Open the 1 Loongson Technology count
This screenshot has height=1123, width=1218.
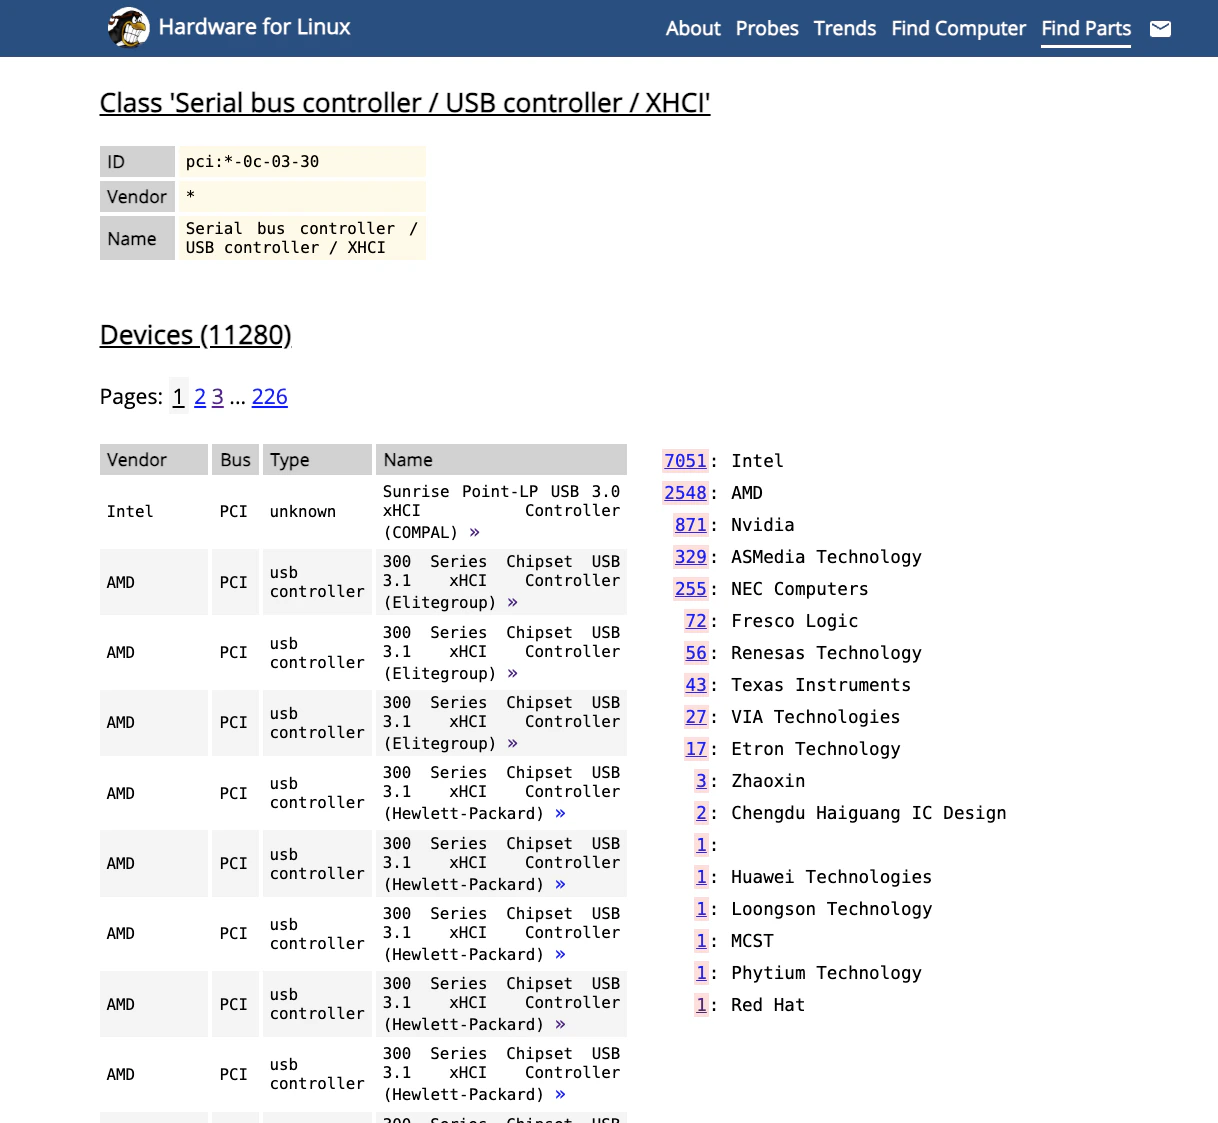(701, 909)
